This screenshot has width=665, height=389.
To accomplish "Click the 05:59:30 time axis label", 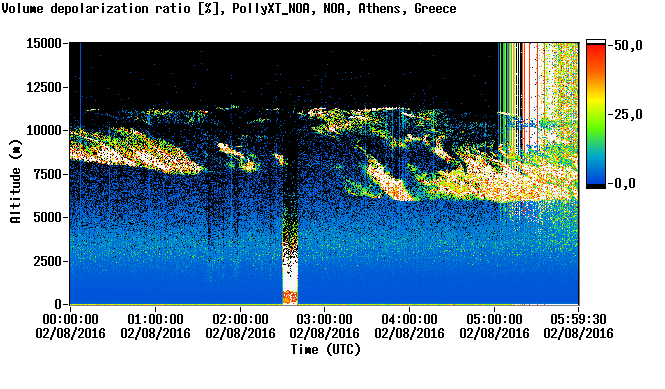I will coord(578,319).
